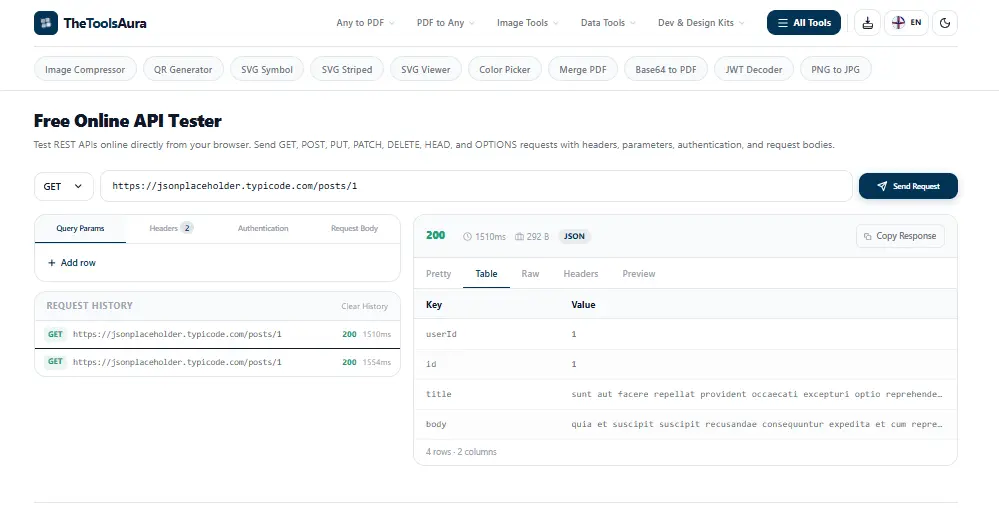Click the '4 rows · 2 columns' summary

pos(461,451)
